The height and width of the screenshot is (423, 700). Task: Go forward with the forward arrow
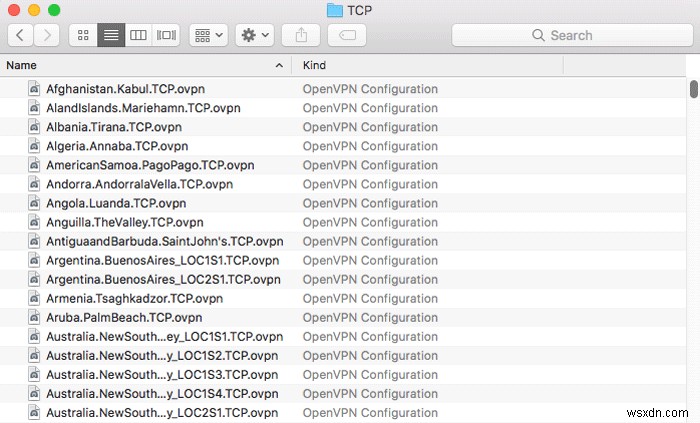[x=47, y=35]
